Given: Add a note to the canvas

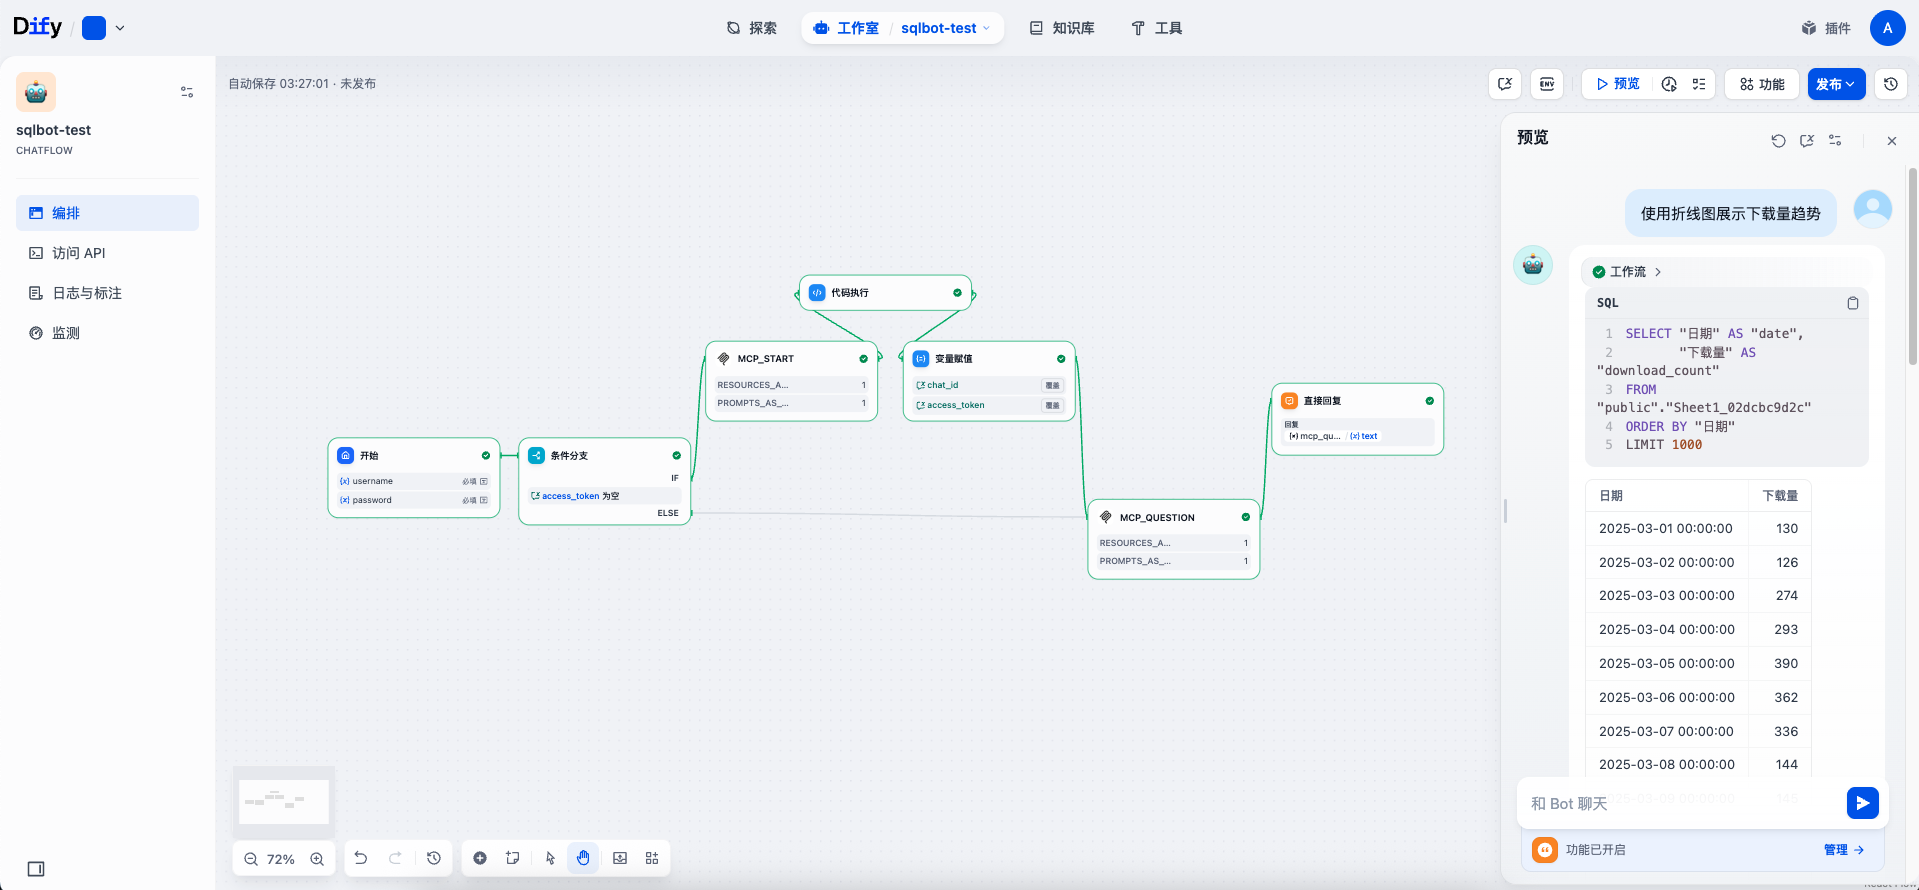Looking at the screenshot, I should 513,858.
